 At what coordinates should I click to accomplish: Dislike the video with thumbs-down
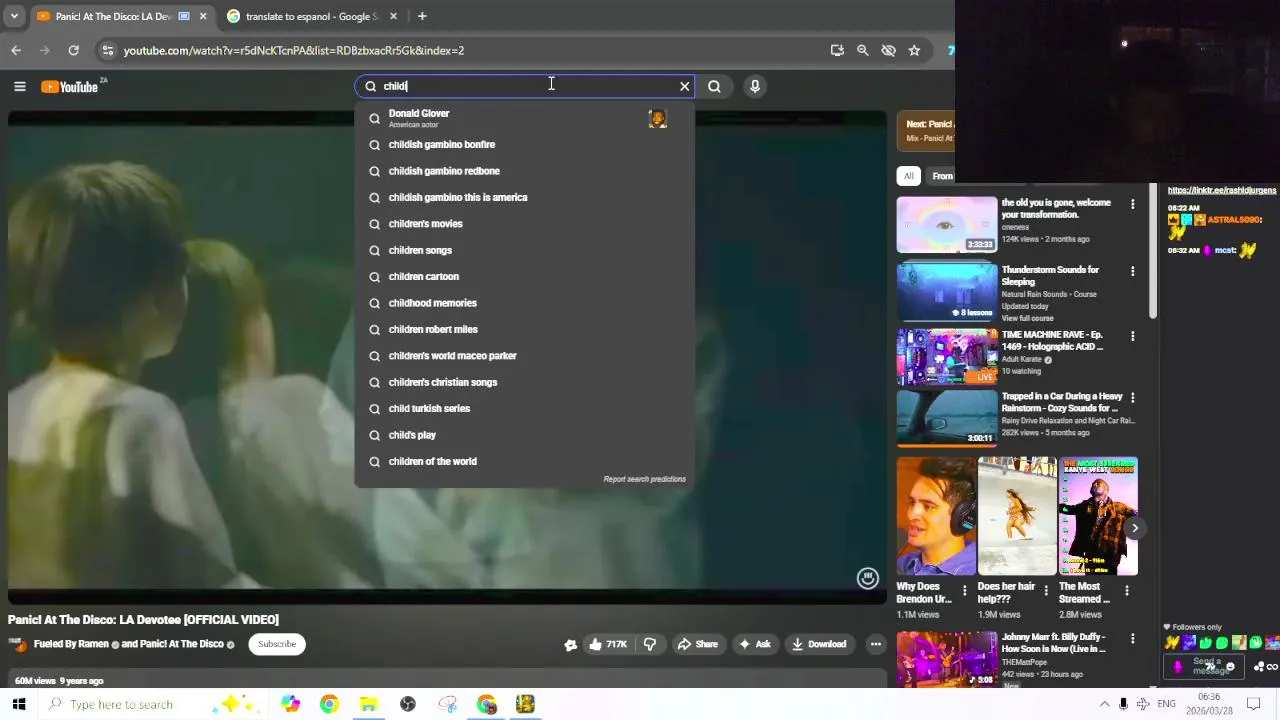click(x=650, y=644)
